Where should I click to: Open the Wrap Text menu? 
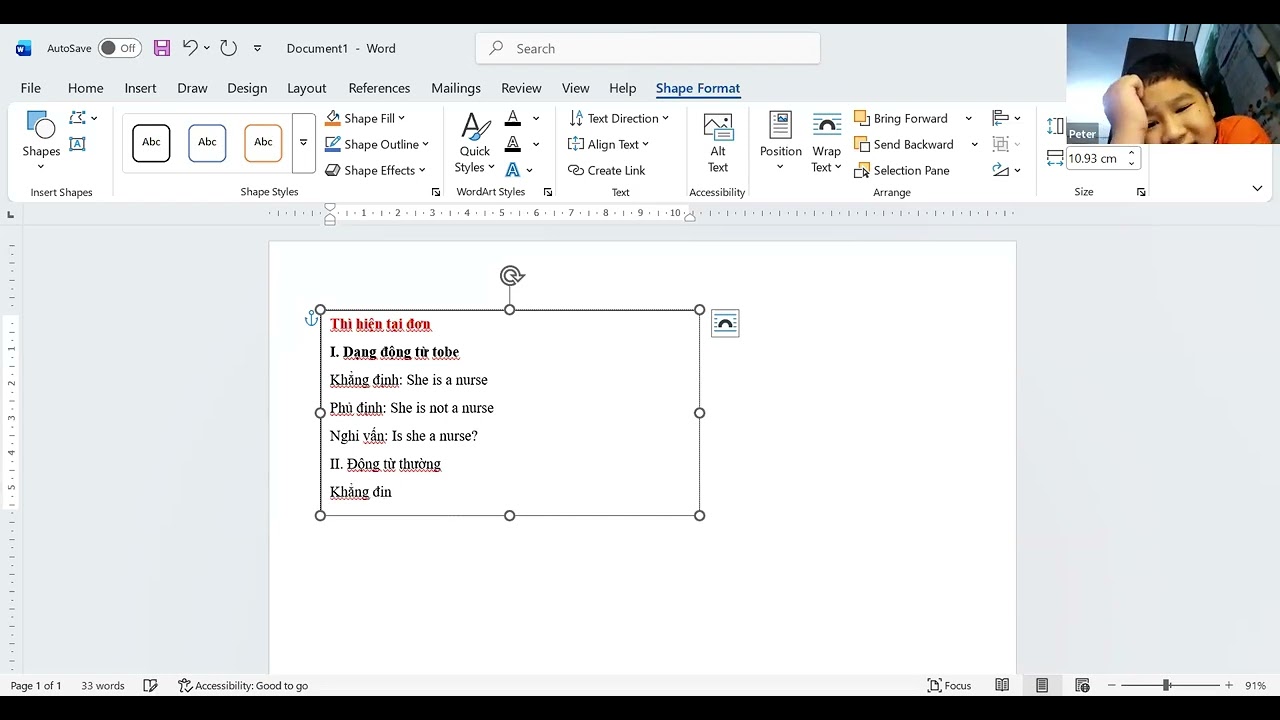pyautogui.click(x=826, y=143)
